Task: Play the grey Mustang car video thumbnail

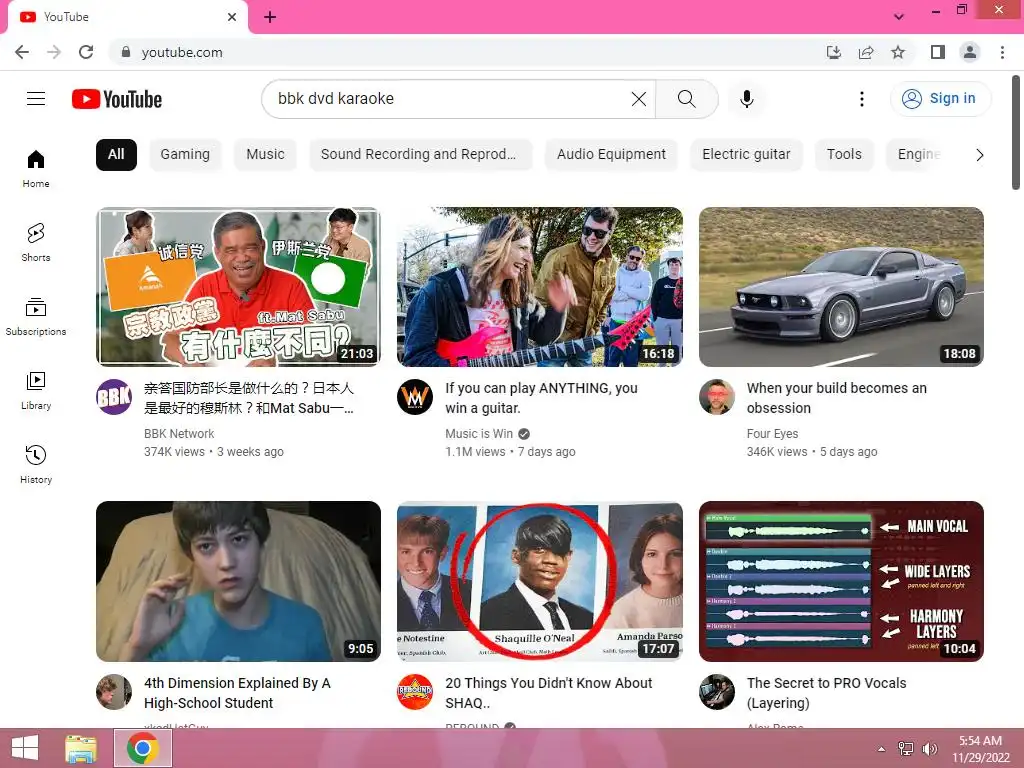Action: [841, 287]
